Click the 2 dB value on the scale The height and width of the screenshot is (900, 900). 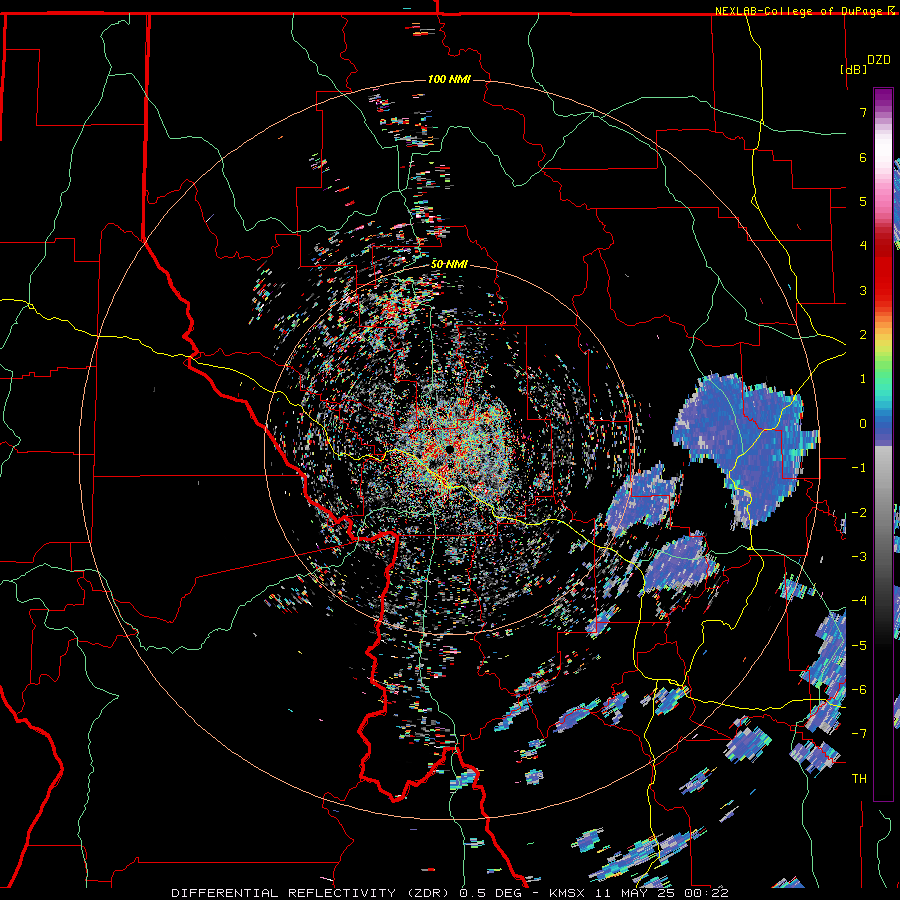click(863, 335)
